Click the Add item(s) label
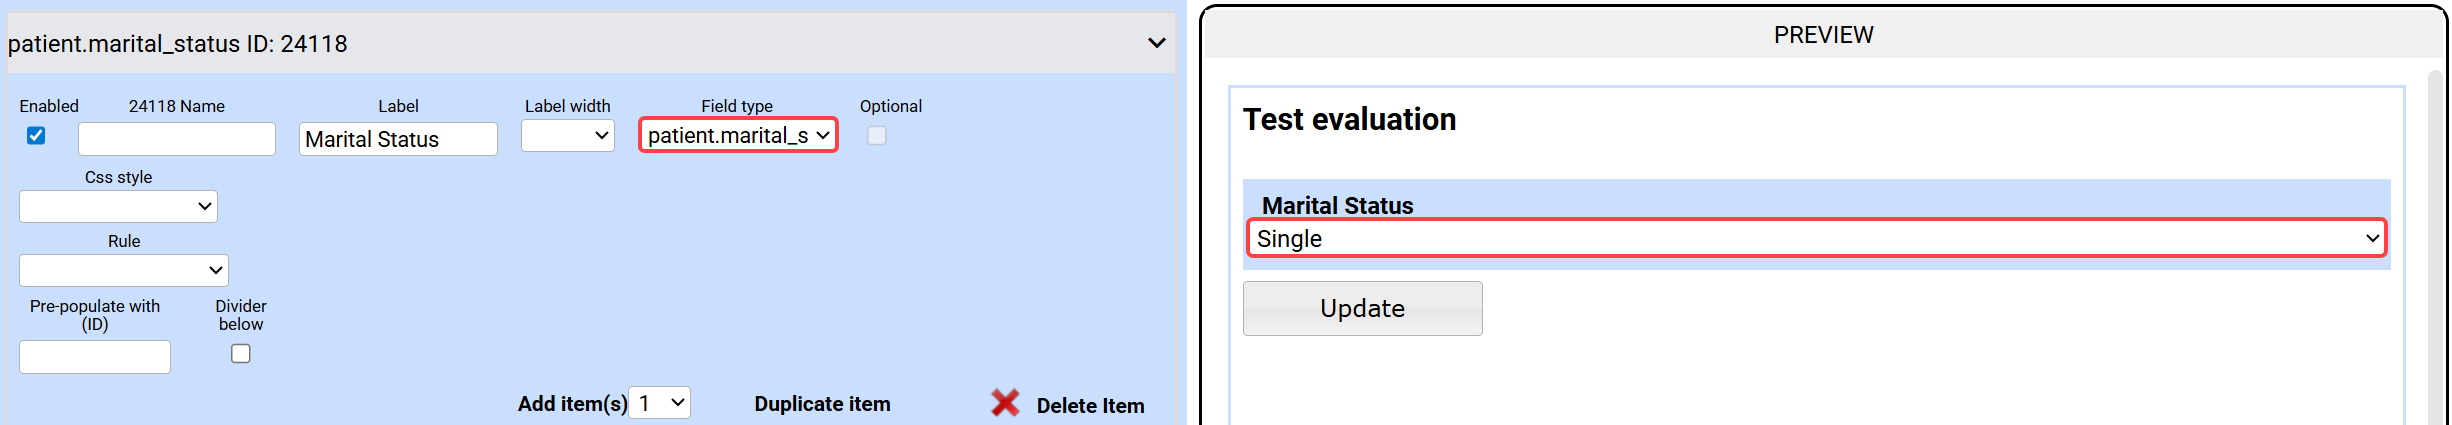The image size is (2452, 425). (572, 404)
